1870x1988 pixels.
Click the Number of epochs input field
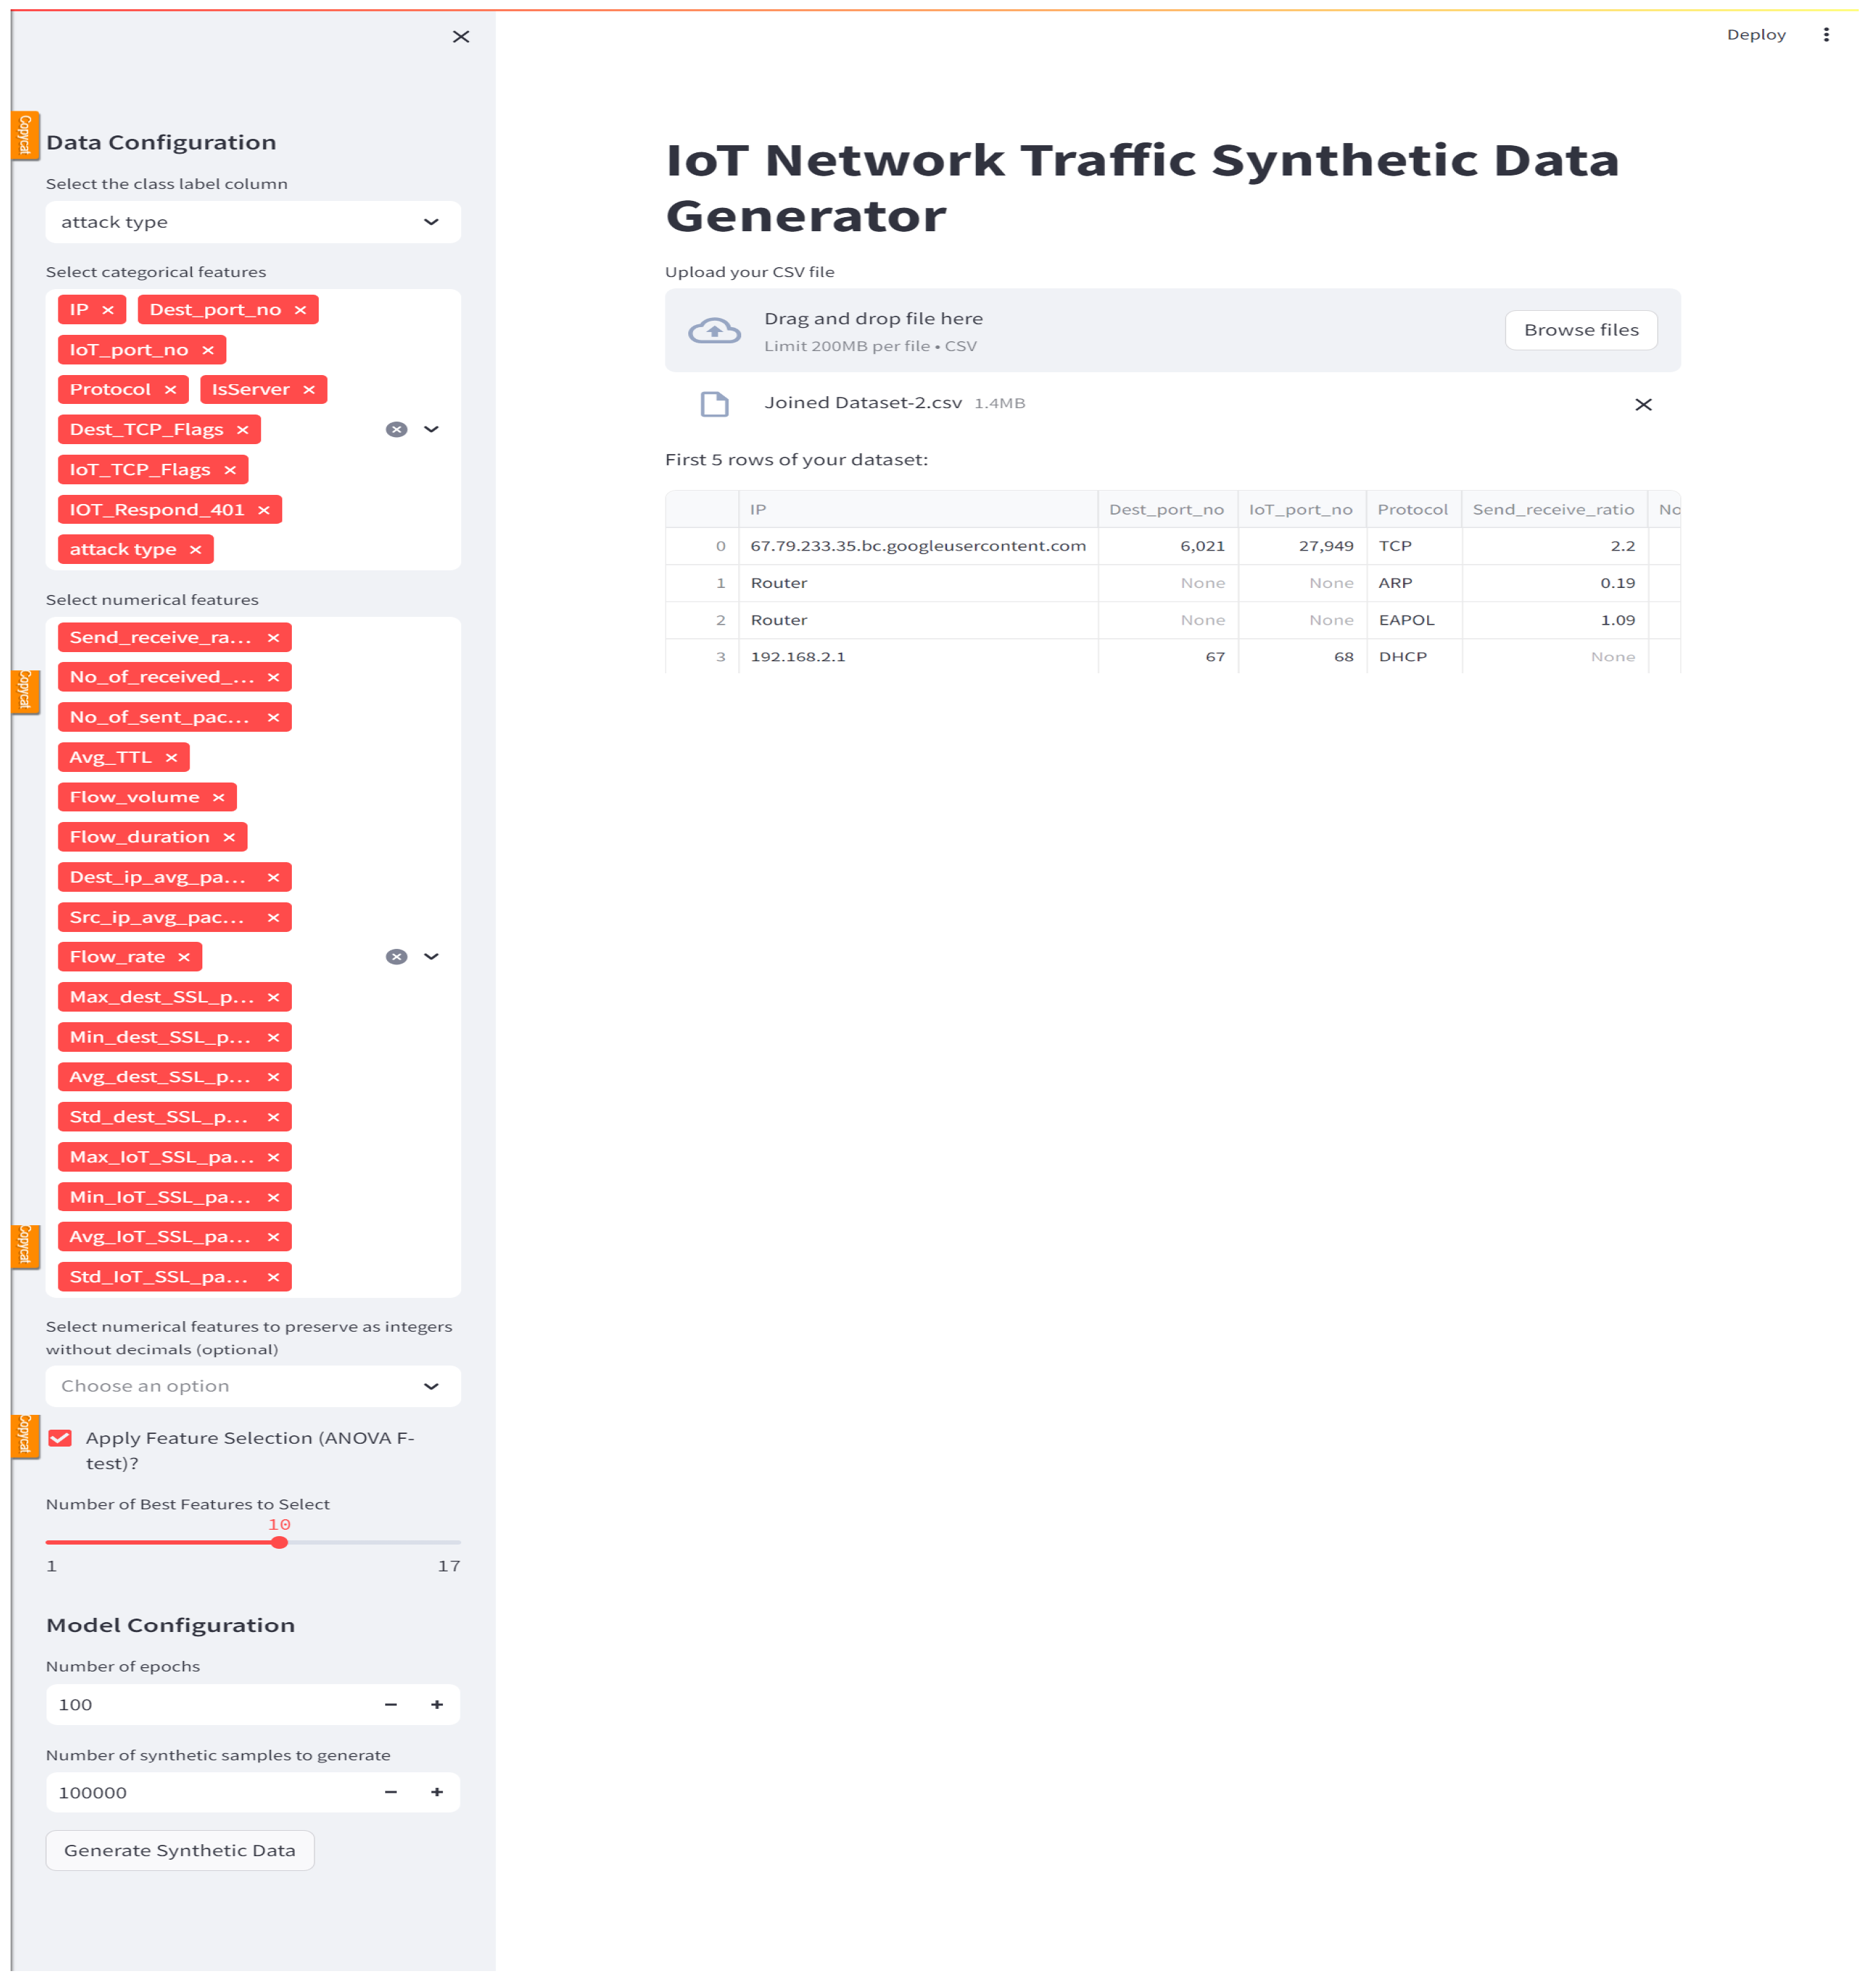coord(210,1705)
